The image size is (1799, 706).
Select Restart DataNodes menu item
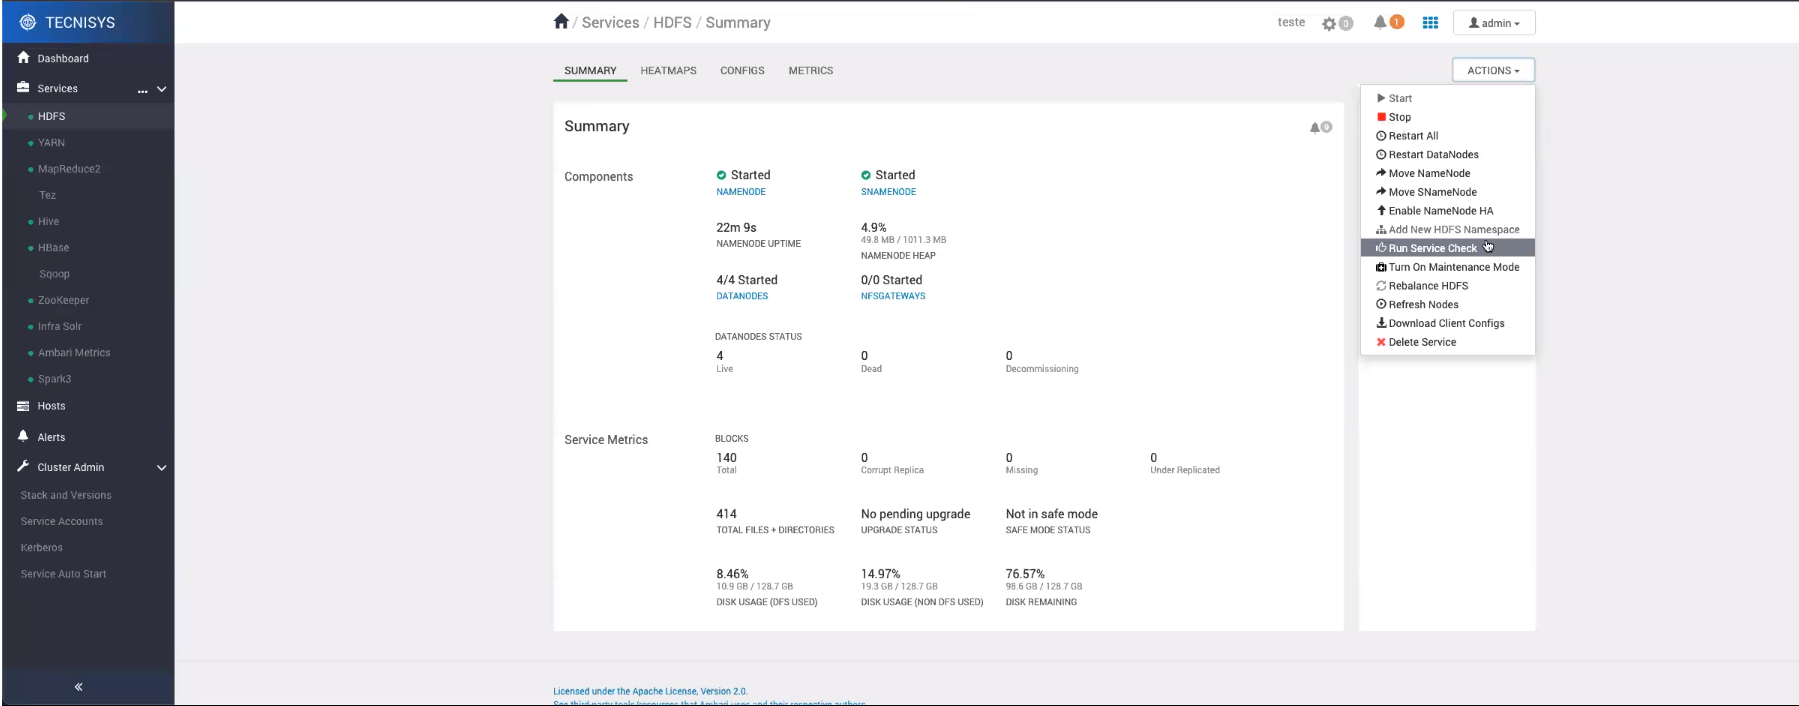[x=1447, y=155]
